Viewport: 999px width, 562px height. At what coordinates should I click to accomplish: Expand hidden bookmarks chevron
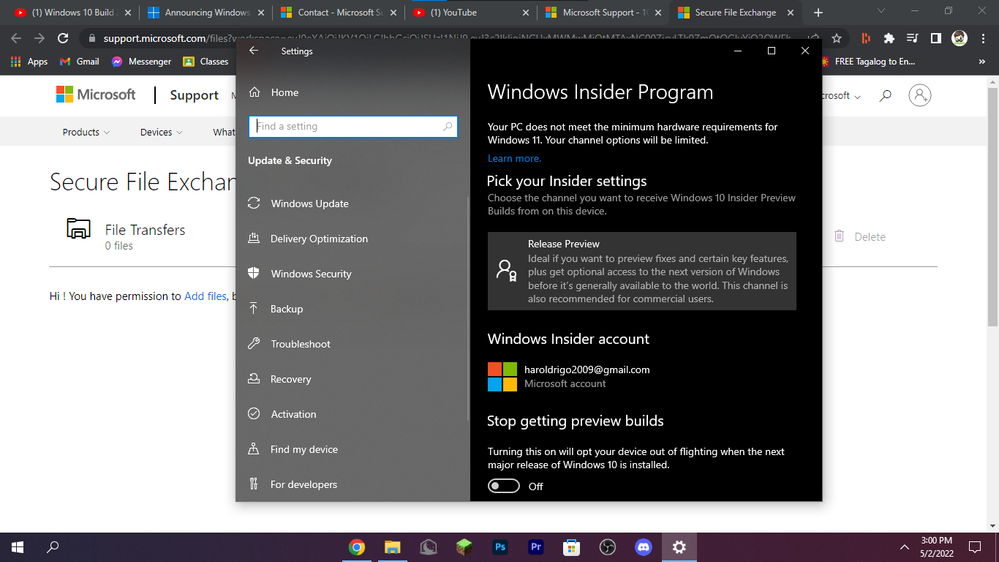(x=982, y=61)
